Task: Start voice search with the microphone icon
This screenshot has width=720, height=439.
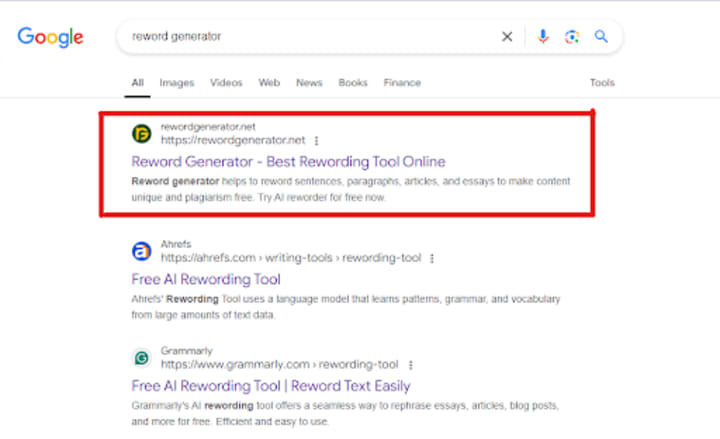Action: pyautogui.click(x=543, y=36)
